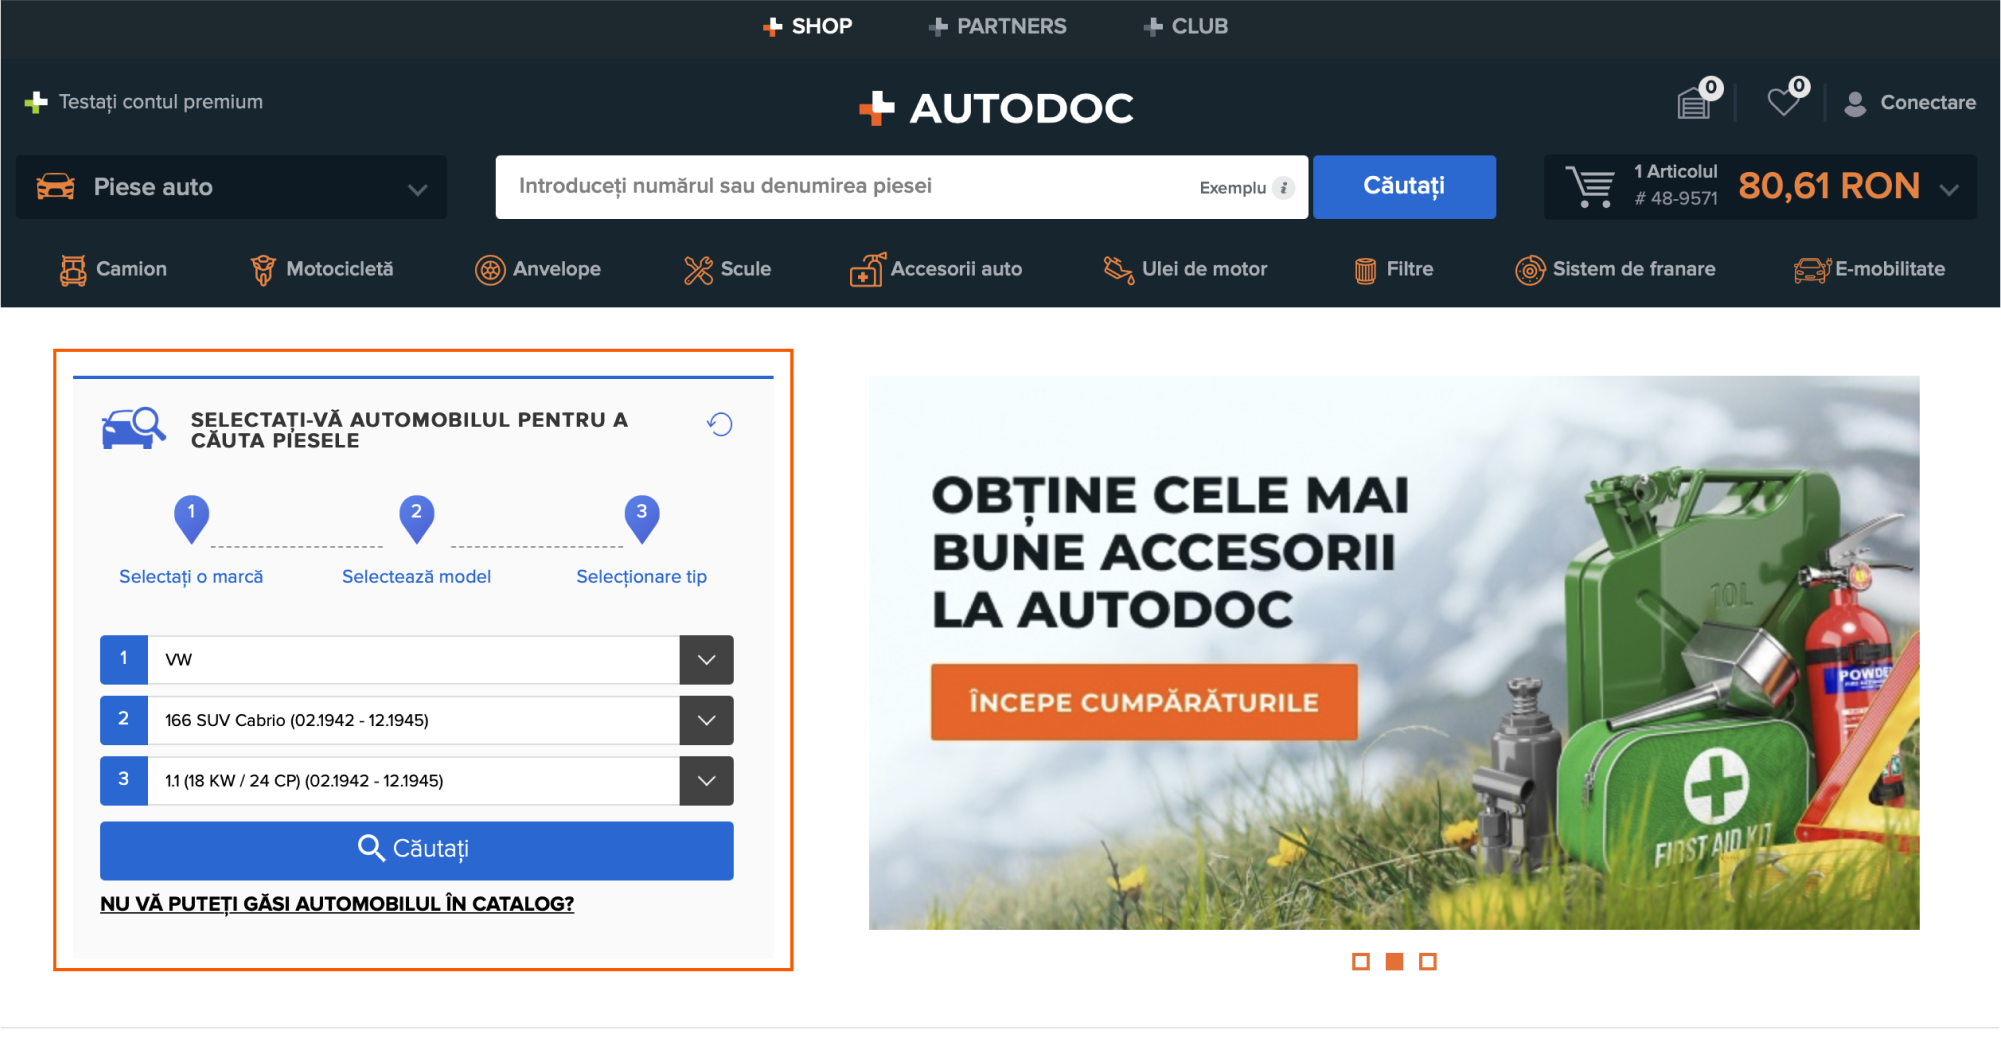Open the PARTNERS tab at top

coord(997,26)
